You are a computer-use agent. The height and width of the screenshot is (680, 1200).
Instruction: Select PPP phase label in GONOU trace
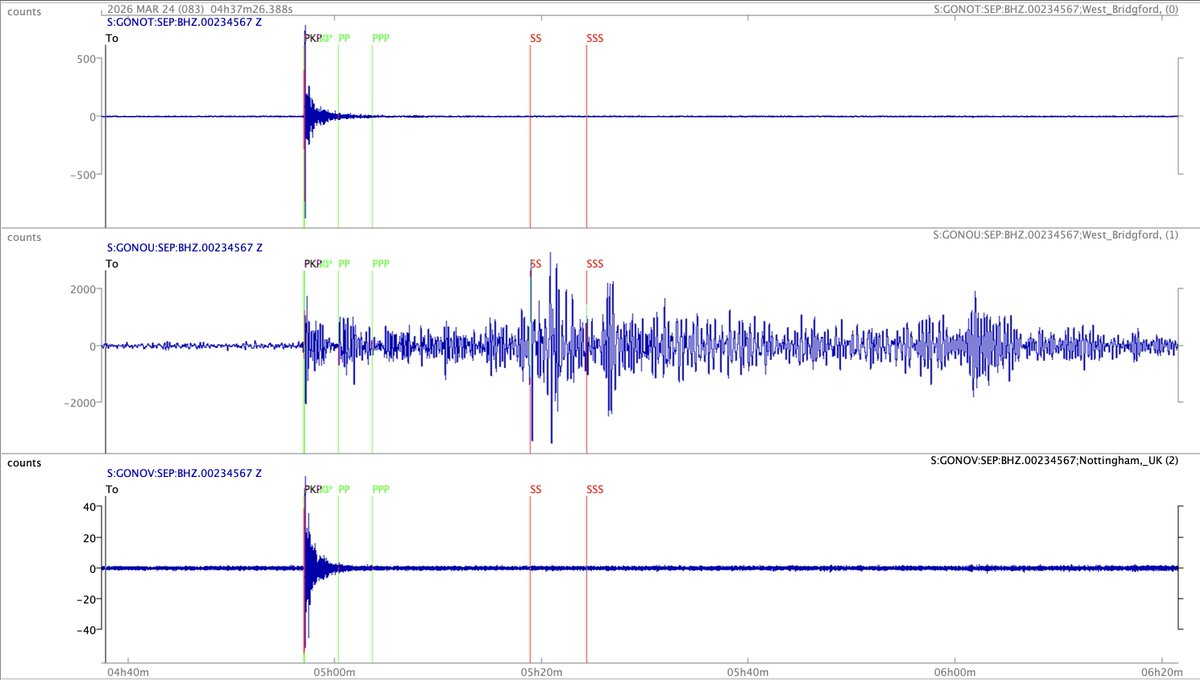coord(381,264)
